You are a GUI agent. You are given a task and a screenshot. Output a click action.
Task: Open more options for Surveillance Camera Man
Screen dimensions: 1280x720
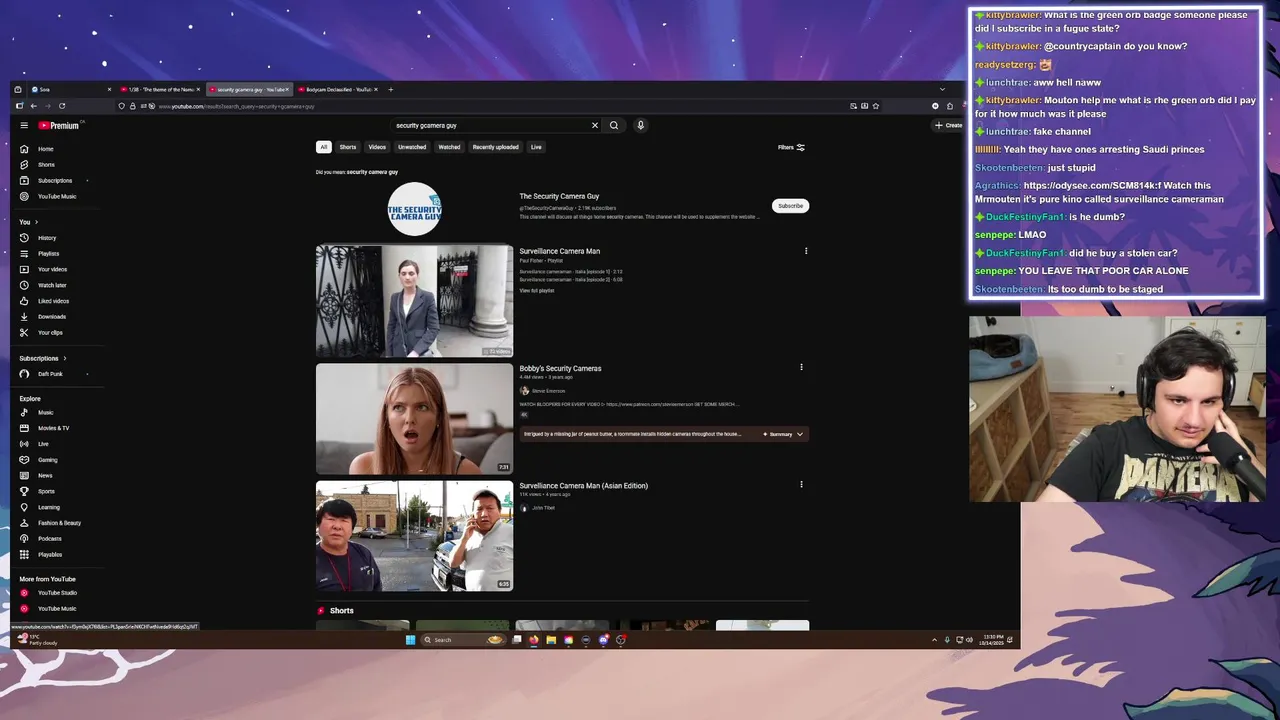[x=806, y=251]
